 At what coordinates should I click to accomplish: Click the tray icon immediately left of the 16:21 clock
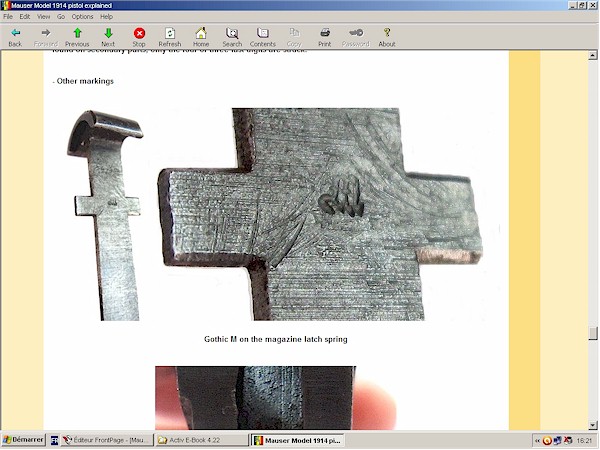[x=568, y=441]
